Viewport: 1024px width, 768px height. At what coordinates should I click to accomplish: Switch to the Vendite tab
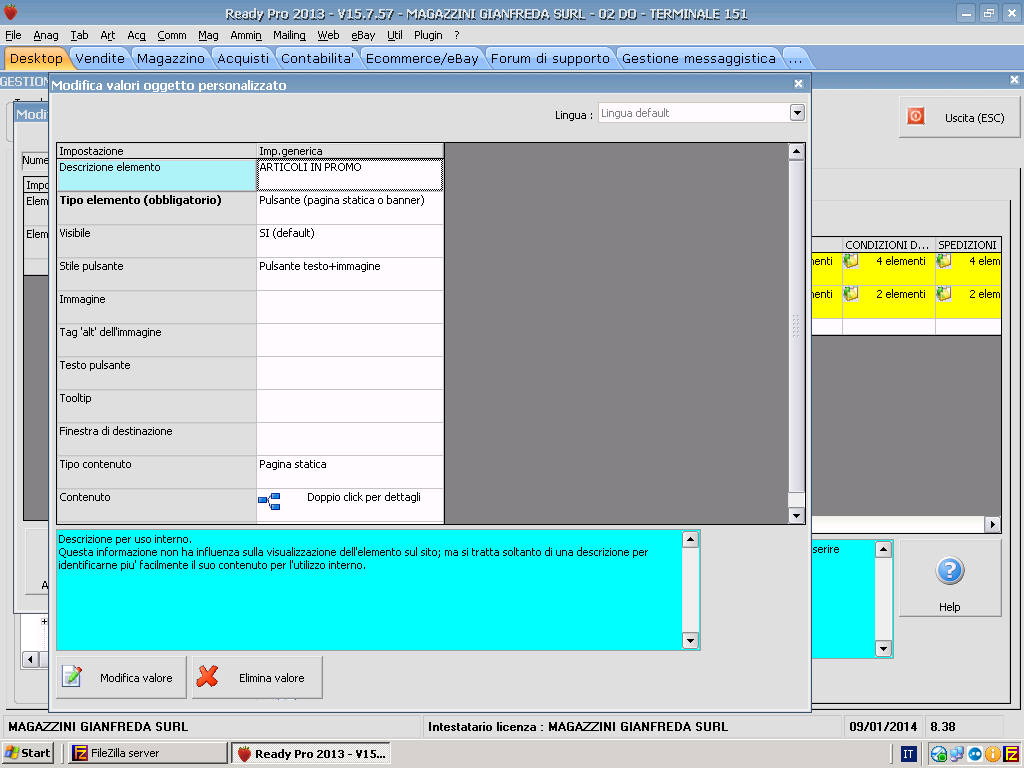tap(100, 59)
